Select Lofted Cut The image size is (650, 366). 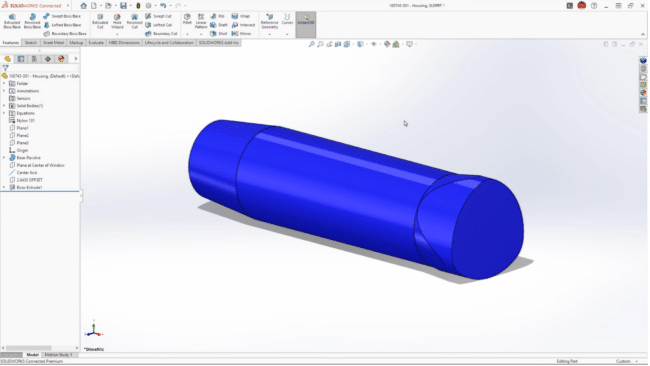158,25
